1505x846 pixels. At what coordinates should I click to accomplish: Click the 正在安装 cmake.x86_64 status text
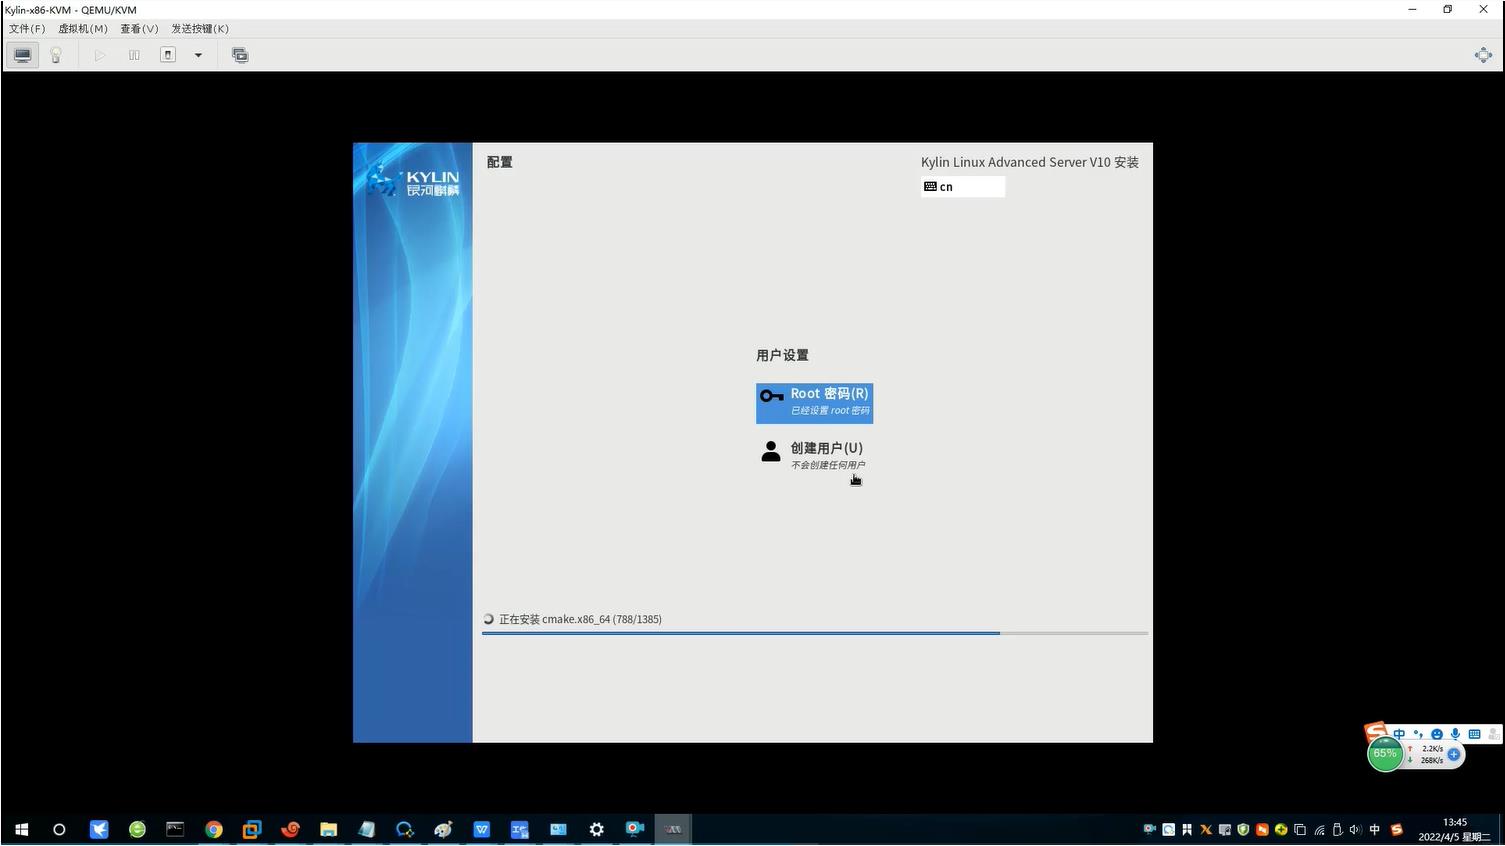580,619
